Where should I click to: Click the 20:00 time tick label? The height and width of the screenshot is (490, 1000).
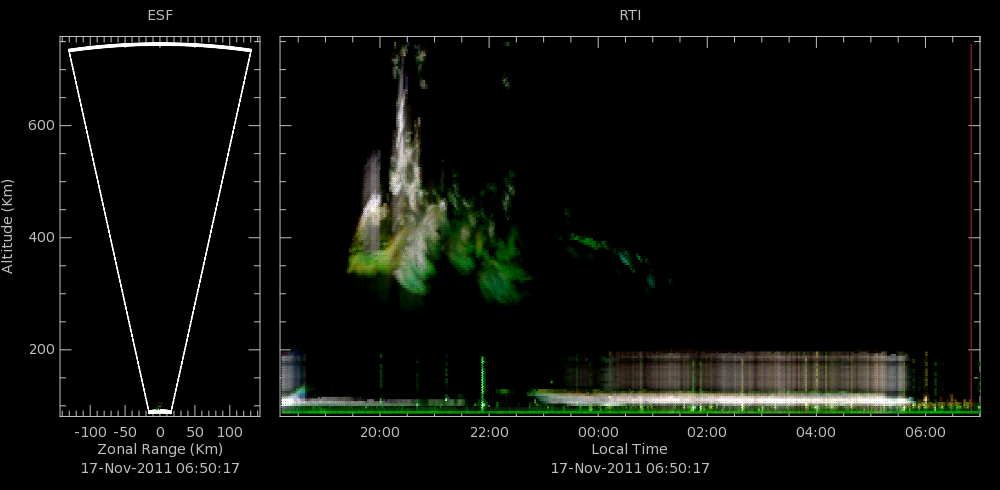tap(380, 432)
